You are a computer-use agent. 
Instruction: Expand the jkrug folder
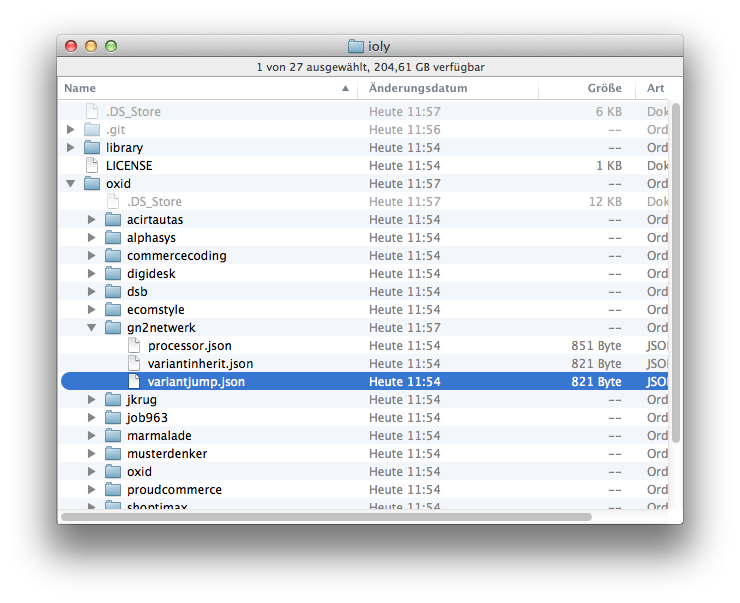click(x=92, y=399)
